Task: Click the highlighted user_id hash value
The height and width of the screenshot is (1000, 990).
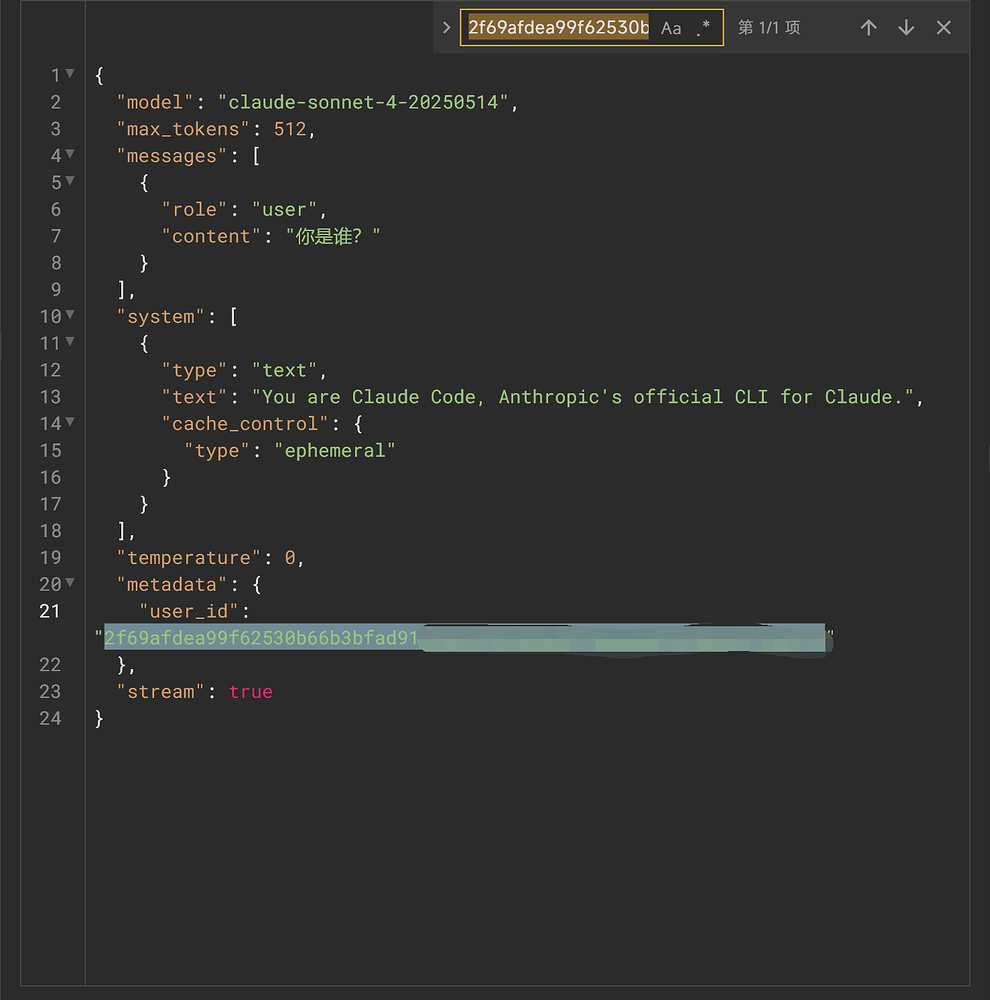Action: (464, 638)
